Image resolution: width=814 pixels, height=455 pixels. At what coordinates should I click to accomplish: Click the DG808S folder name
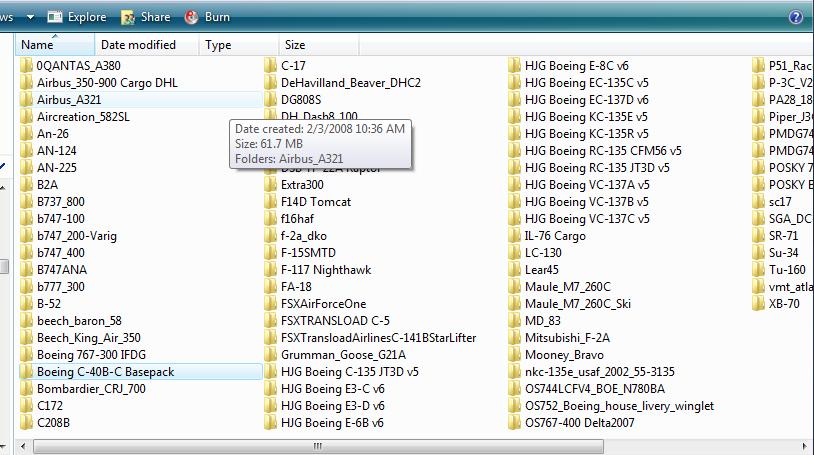click(x=301, y=100)
